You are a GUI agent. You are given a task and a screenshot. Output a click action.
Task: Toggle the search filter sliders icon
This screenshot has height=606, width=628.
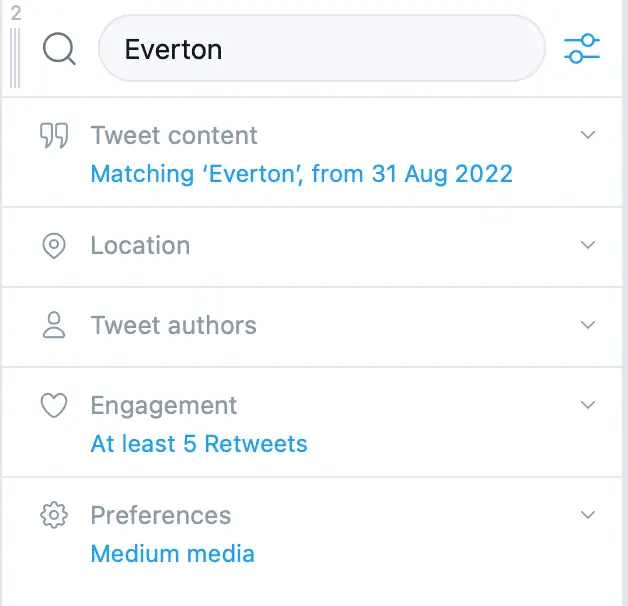[x=582, y=48]
